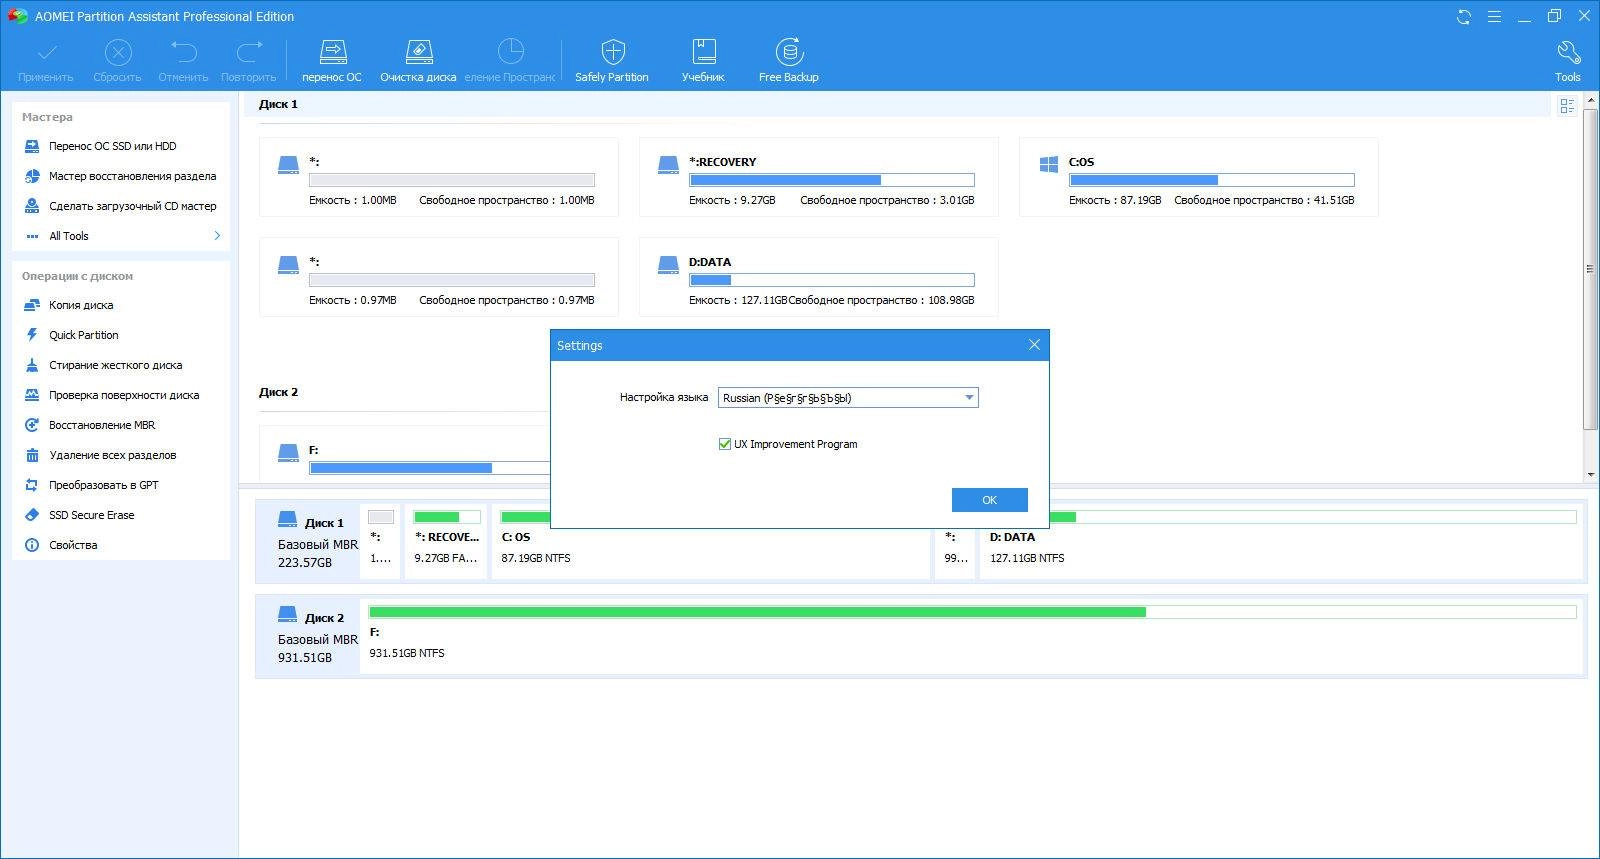Screen dimensions: 1600x859
Task: Select small 1.... unallocated block in disk map
Action: point(381,541)
